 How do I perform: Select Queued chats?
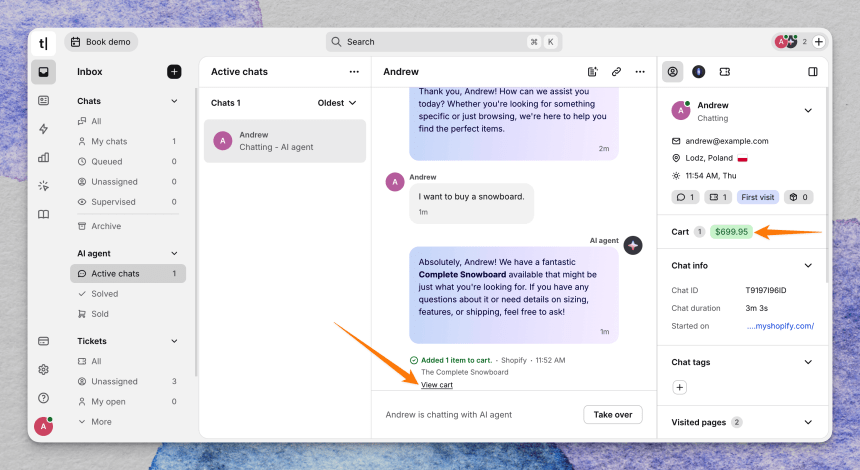(x=127, y=162)
